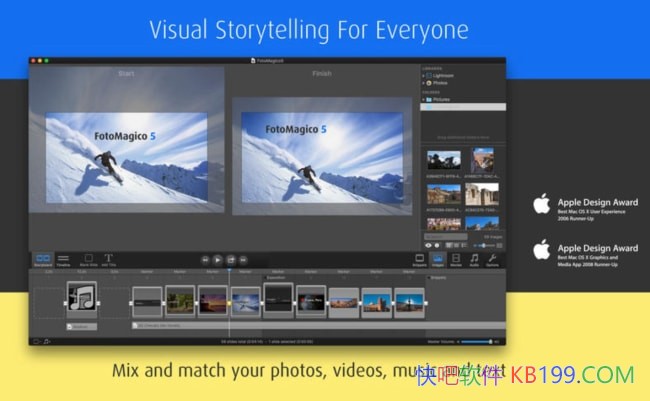Open the Snippets panel
650x401 pixels.
point(420,259)
